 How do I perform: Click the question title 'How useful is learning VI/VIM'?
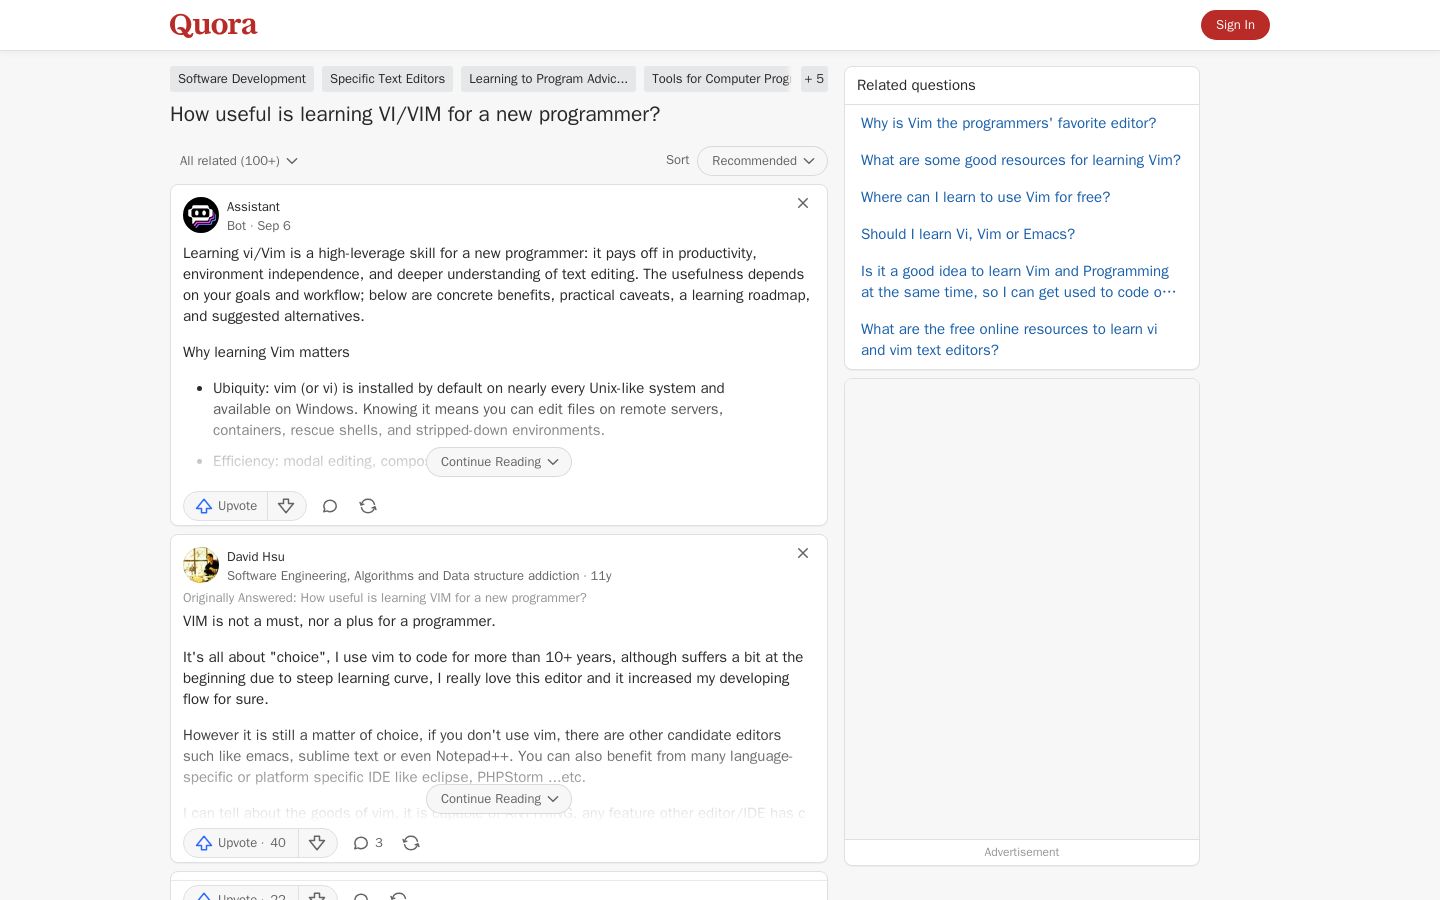pyautogui.click(x=415, y=114)
